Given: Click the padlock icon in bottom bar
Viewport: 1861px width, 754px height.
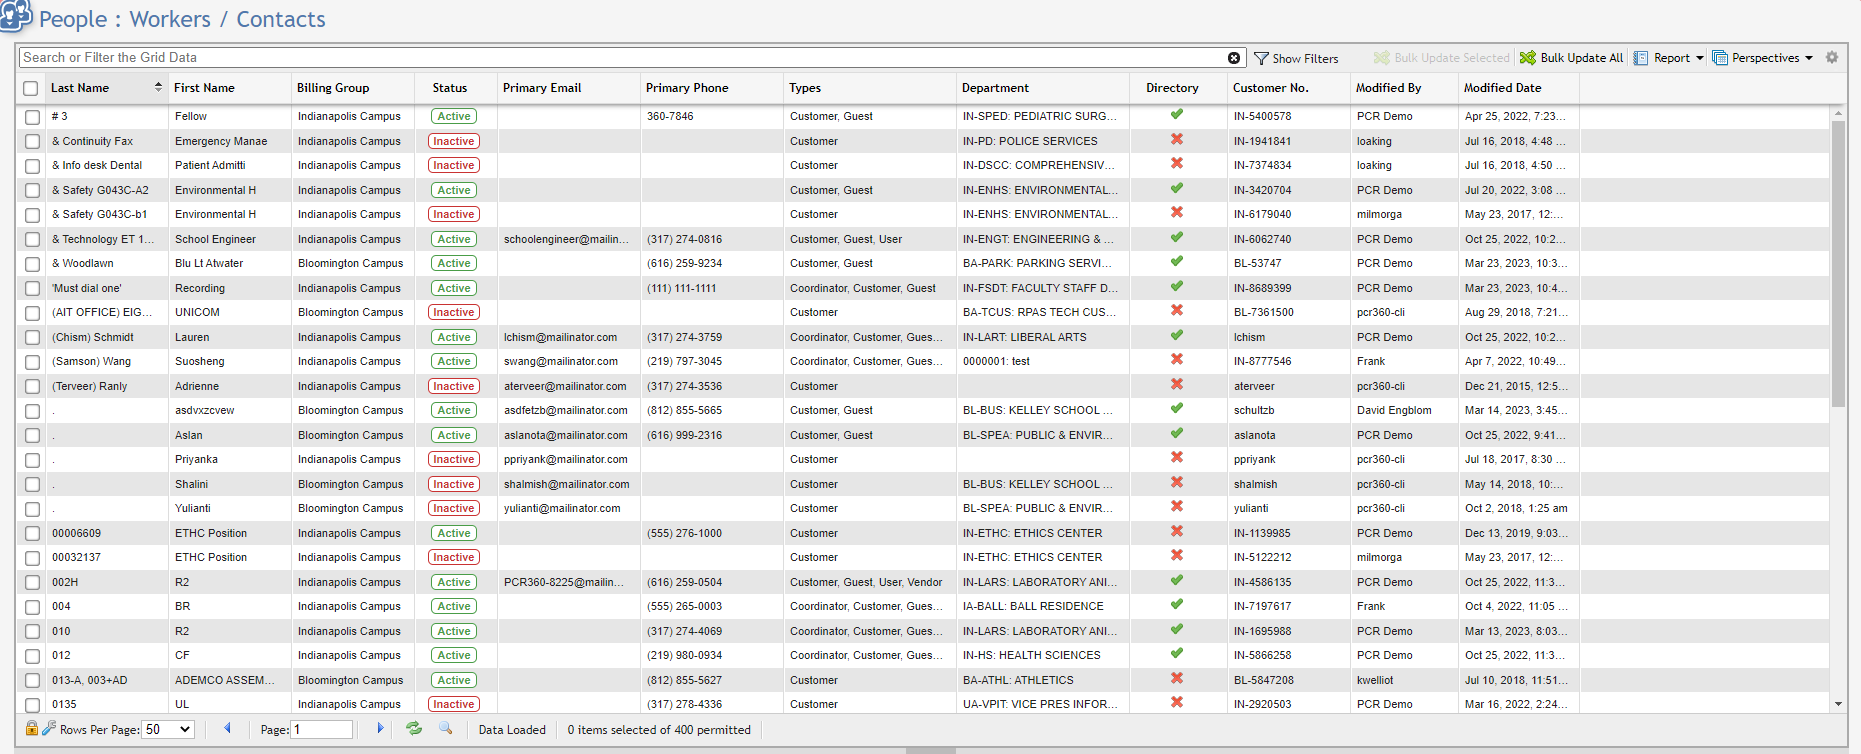Looking at the screenshot, I should (32, 729).
